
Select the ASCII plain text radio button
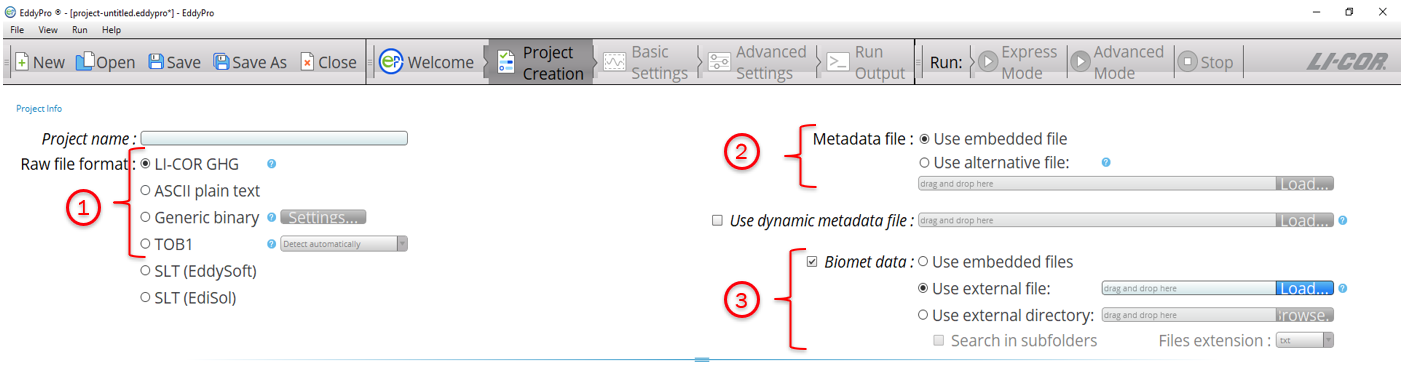146,190
